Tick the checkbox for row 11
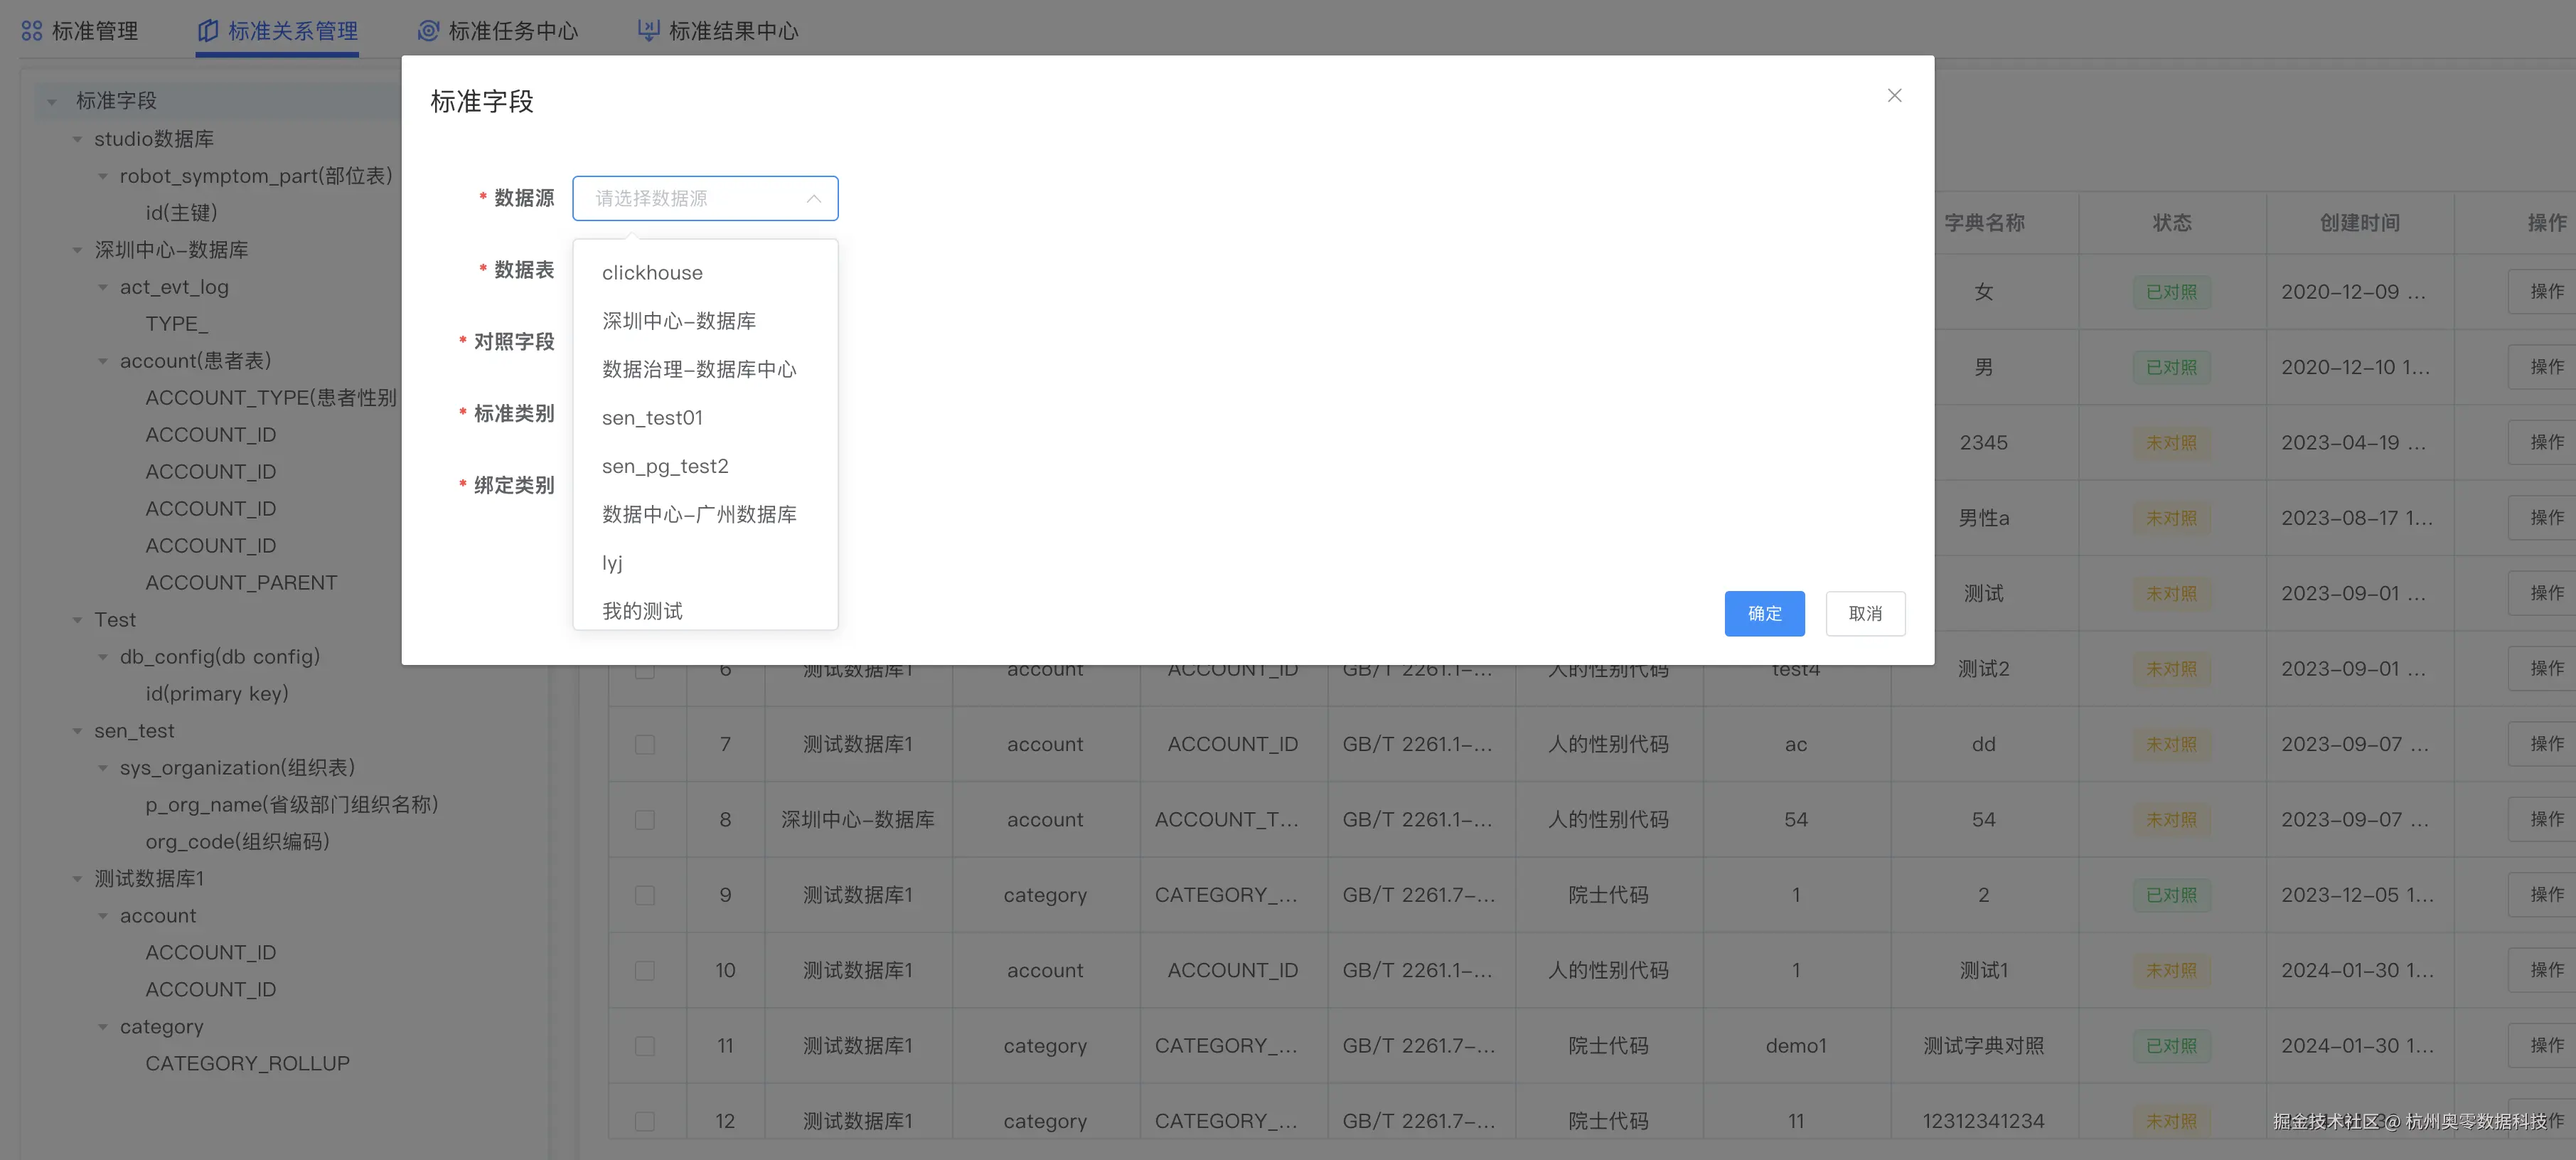Viewport: 2576px width, 1160px height. [645, 1046]
